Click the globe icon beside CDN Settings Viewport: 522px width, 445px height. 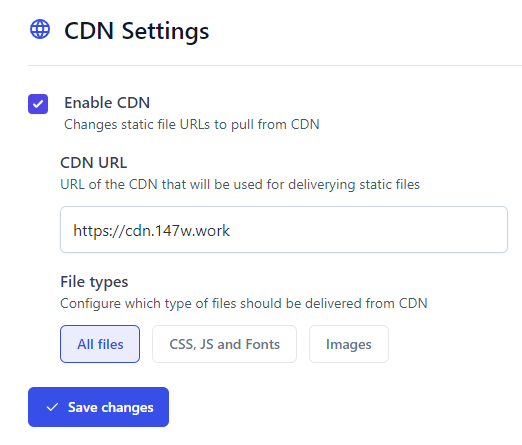40,29
